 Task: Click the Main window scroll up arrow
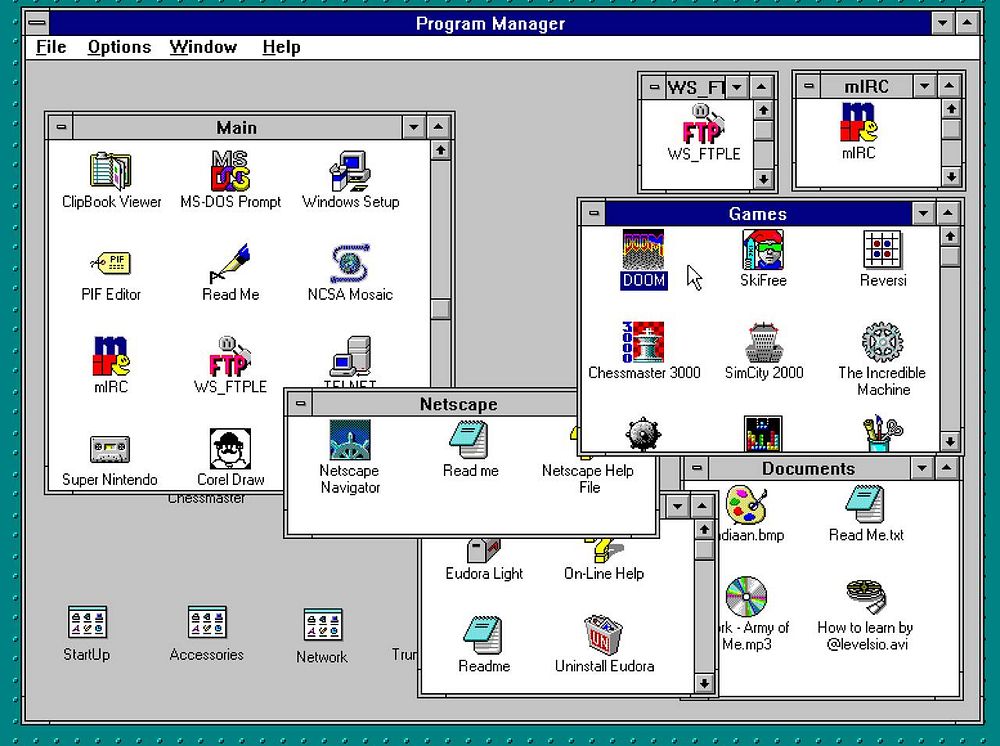point(440,150)
